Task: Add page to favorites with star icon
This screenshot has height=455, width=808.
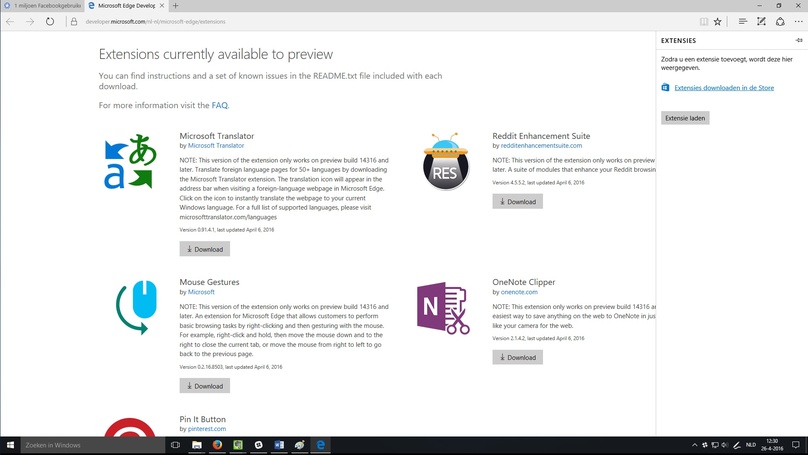Action: point(717,22)
